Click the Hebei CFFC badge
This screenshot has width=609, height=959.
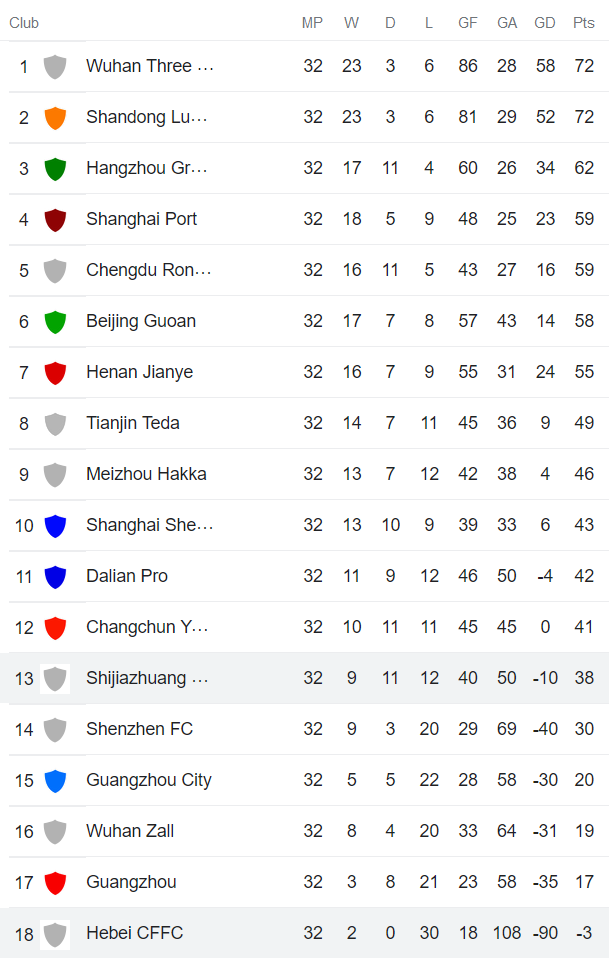[55, 933]
